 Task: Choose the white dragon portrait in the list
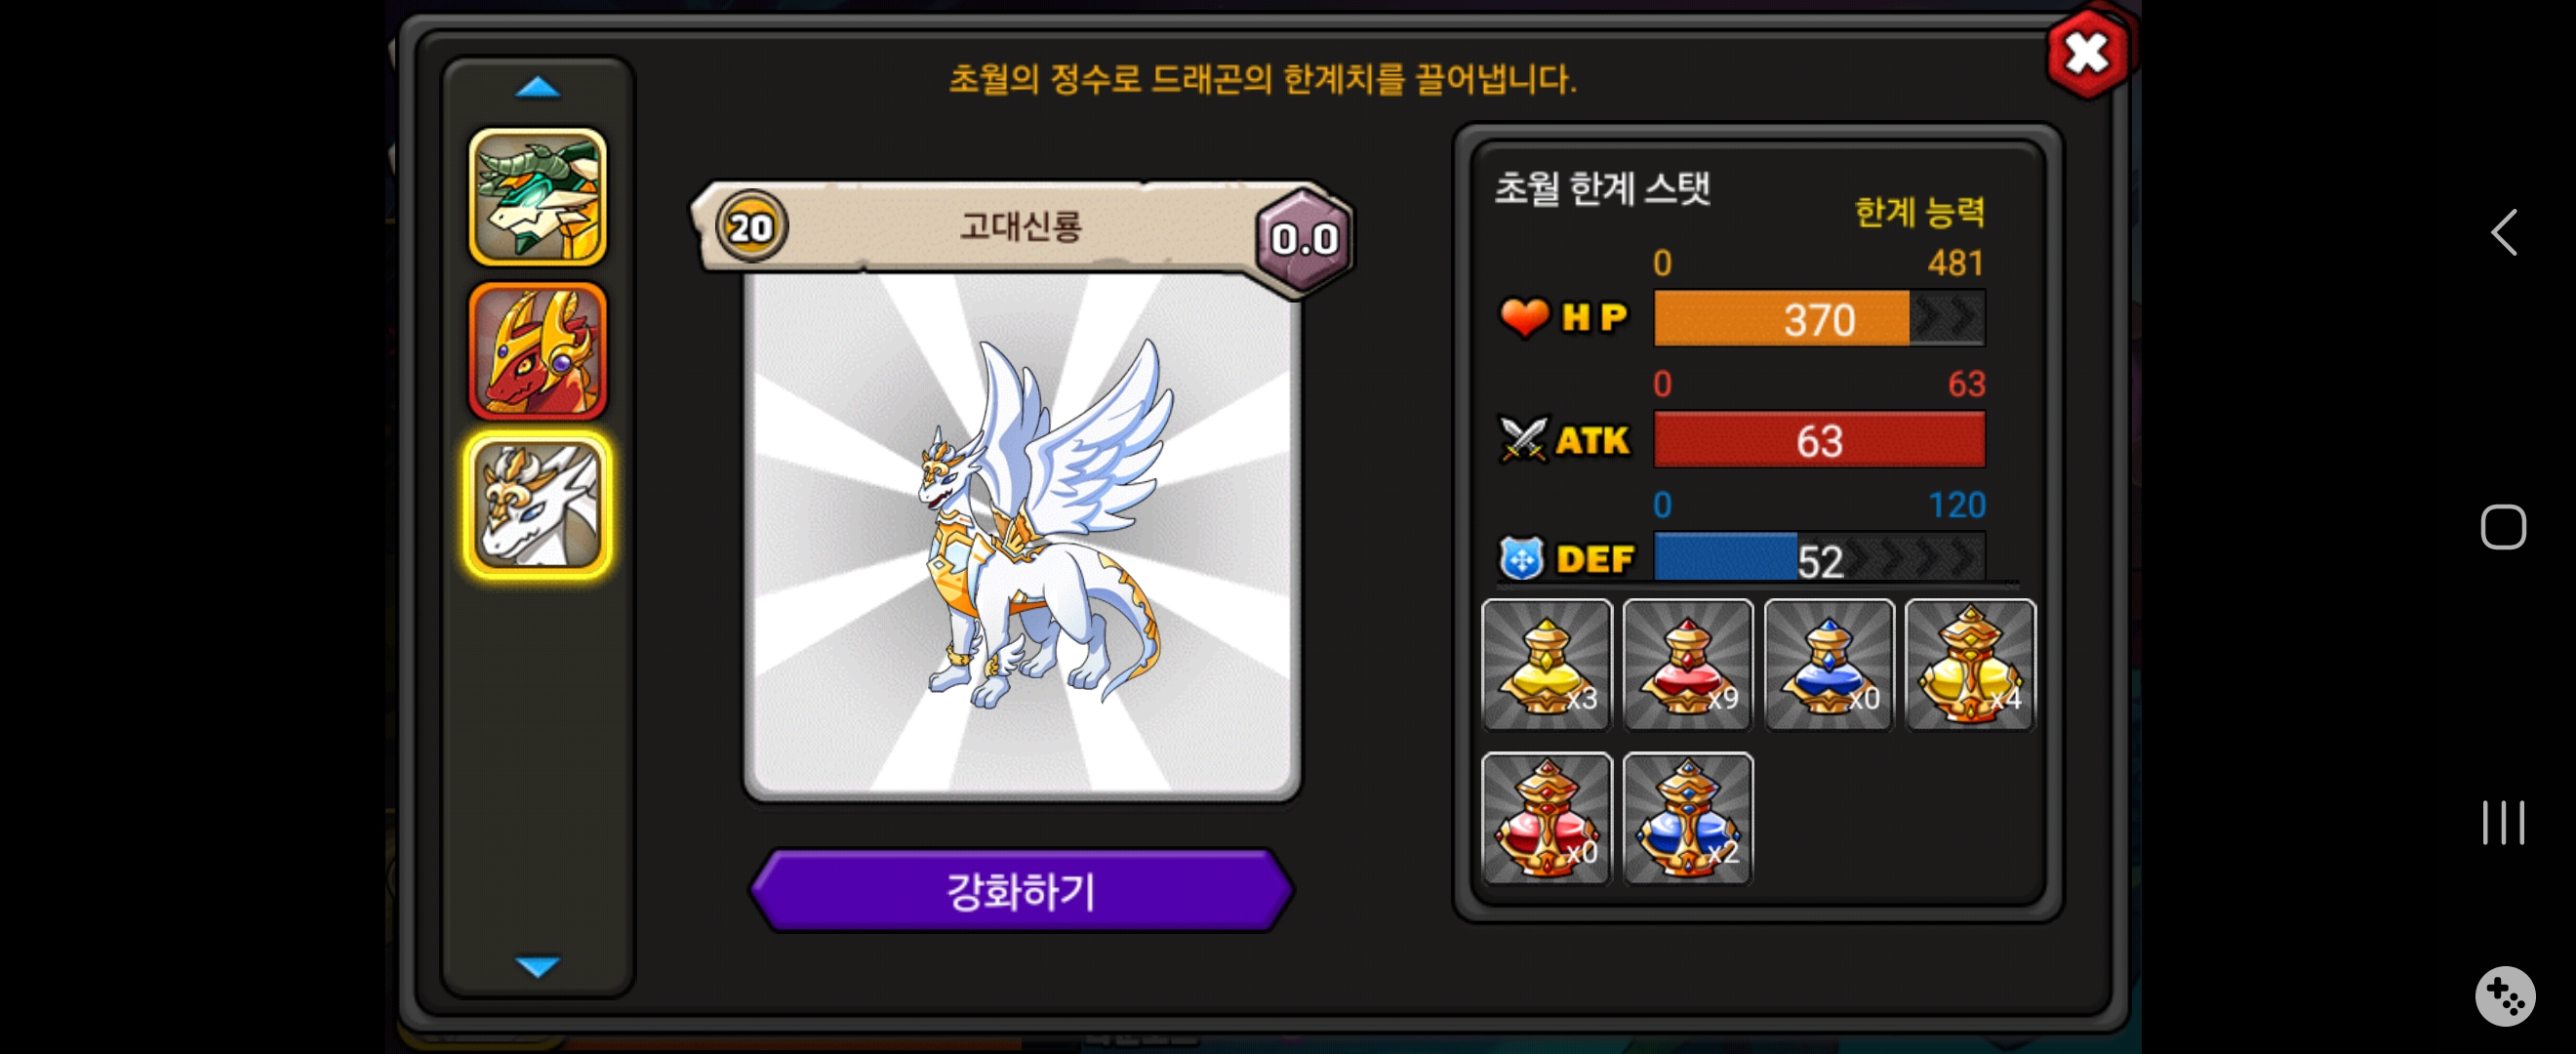(538, 505)
